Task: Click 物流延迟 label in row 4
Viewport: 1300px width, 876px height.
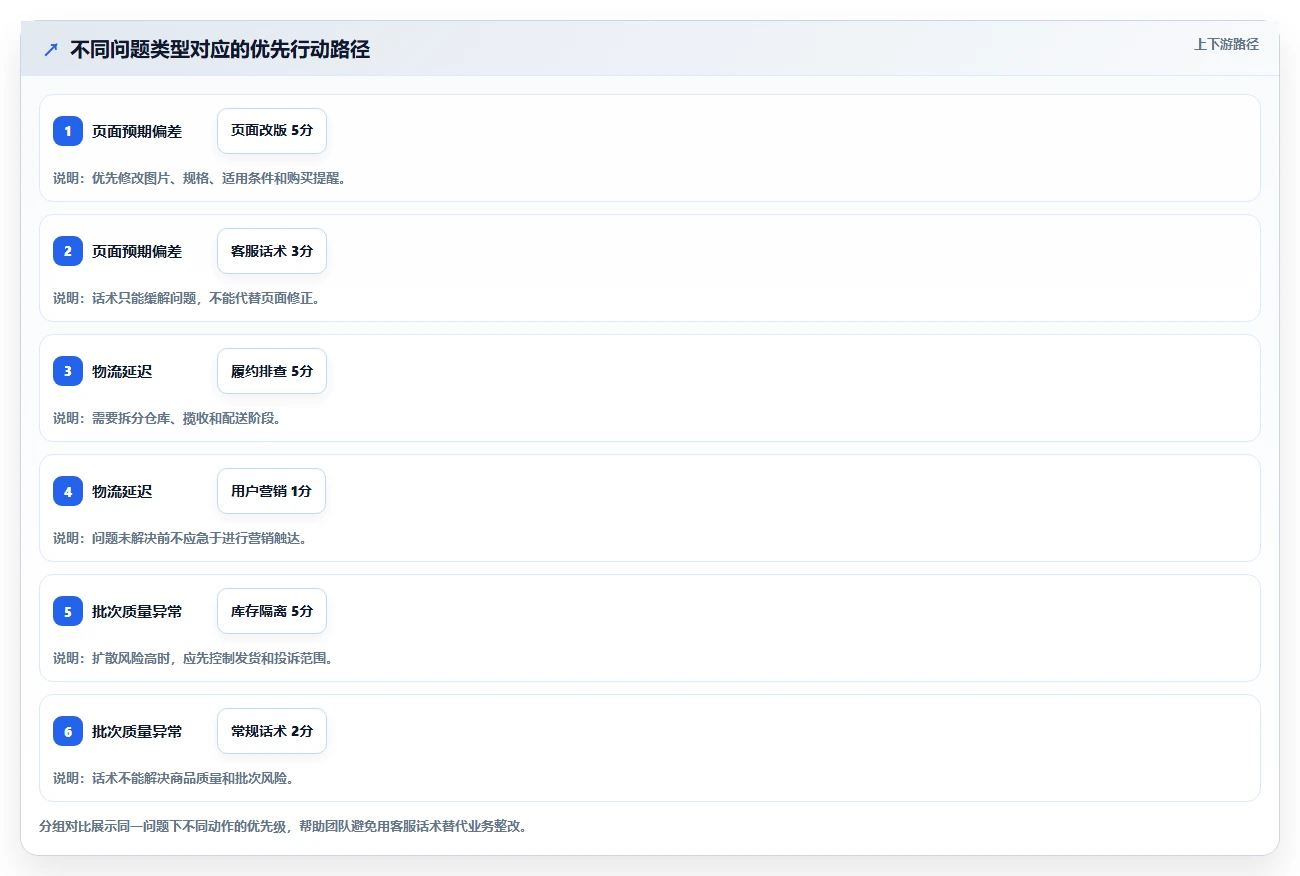Action: 122,491
